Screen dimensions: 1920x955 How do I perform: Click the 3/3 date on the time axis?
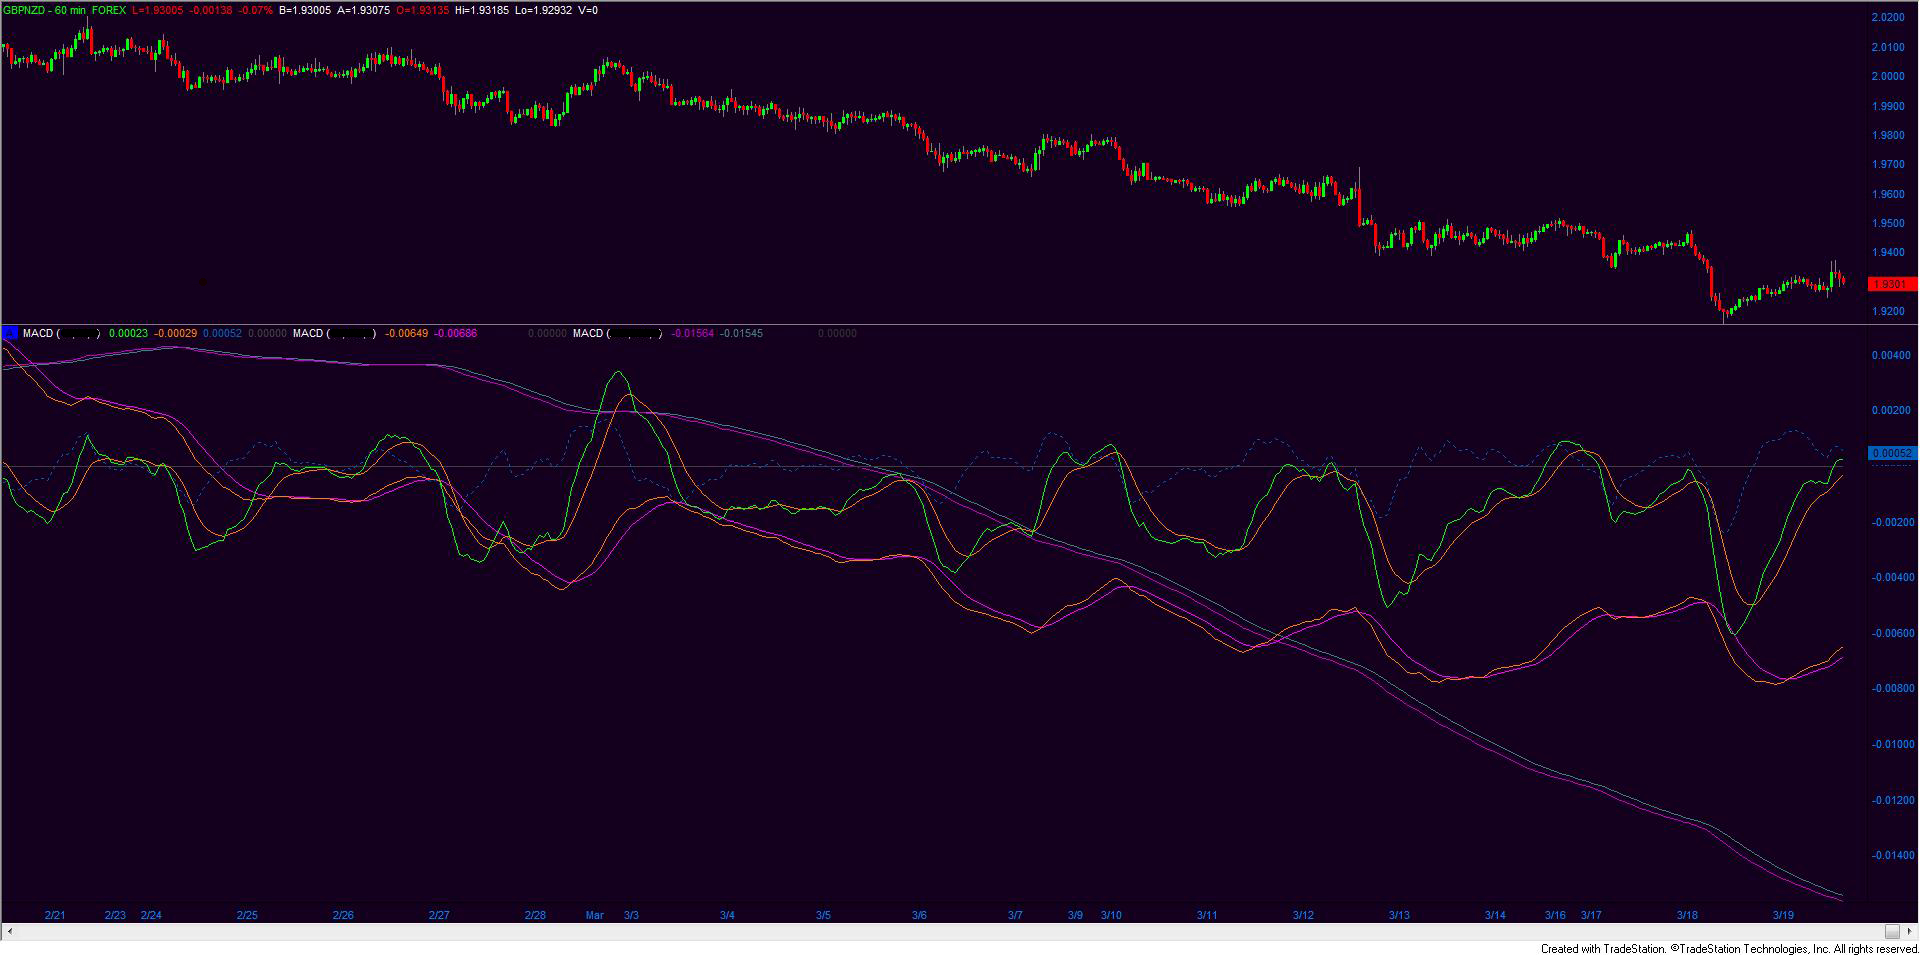pyautogui.click(x=631, y=915)
